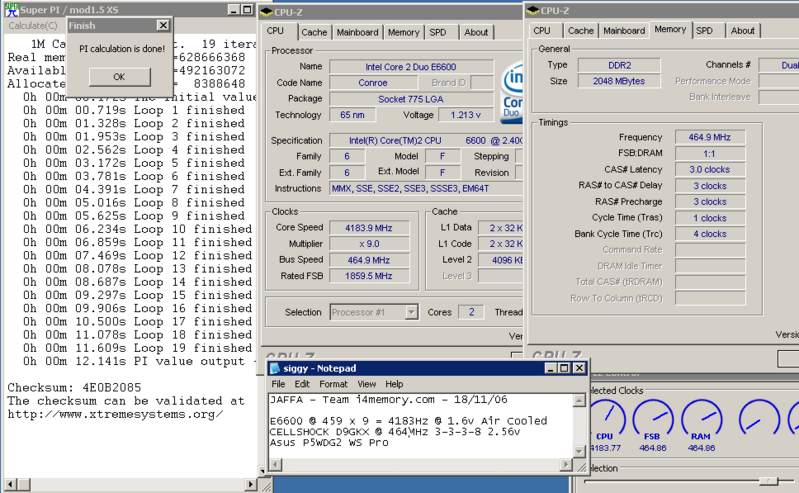The height and width of the screenshot is (493, 799).
Task: Click the Voltage value 1.213 v
Action: [465, 115]
